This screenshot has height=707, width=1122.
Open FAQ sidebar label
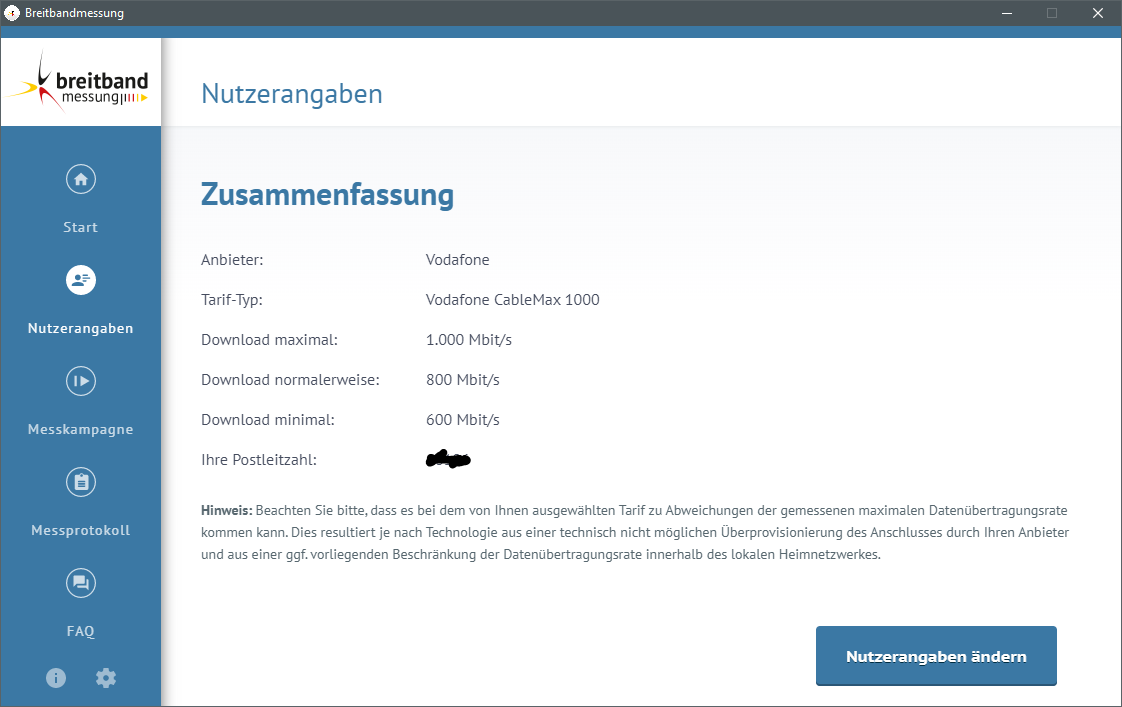[80, 631]
